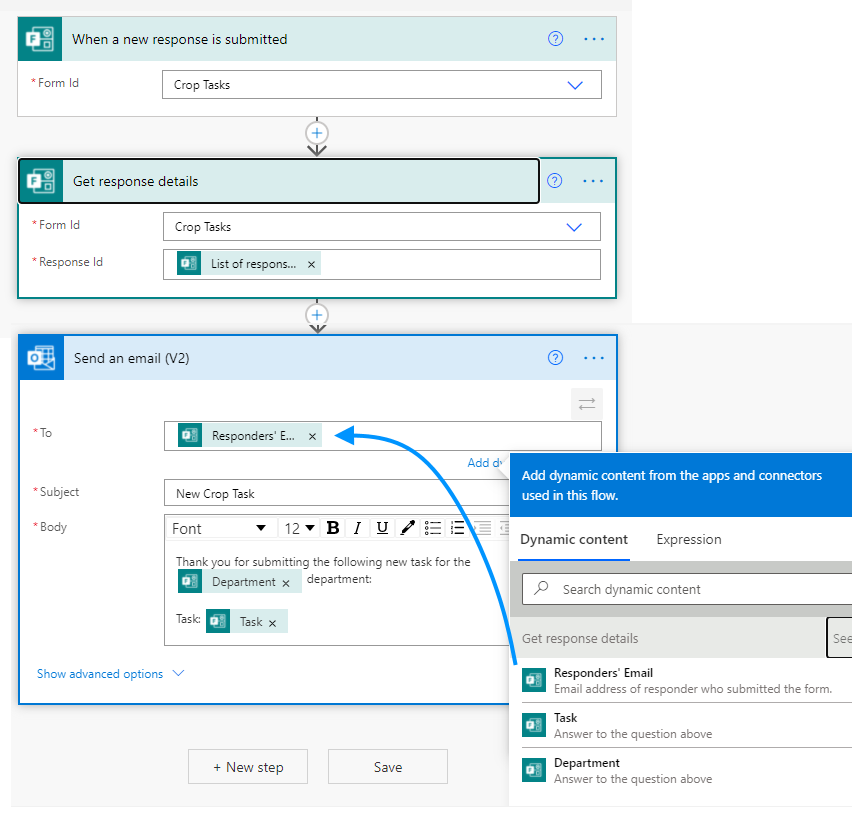Click the Get response details card title

135,181
